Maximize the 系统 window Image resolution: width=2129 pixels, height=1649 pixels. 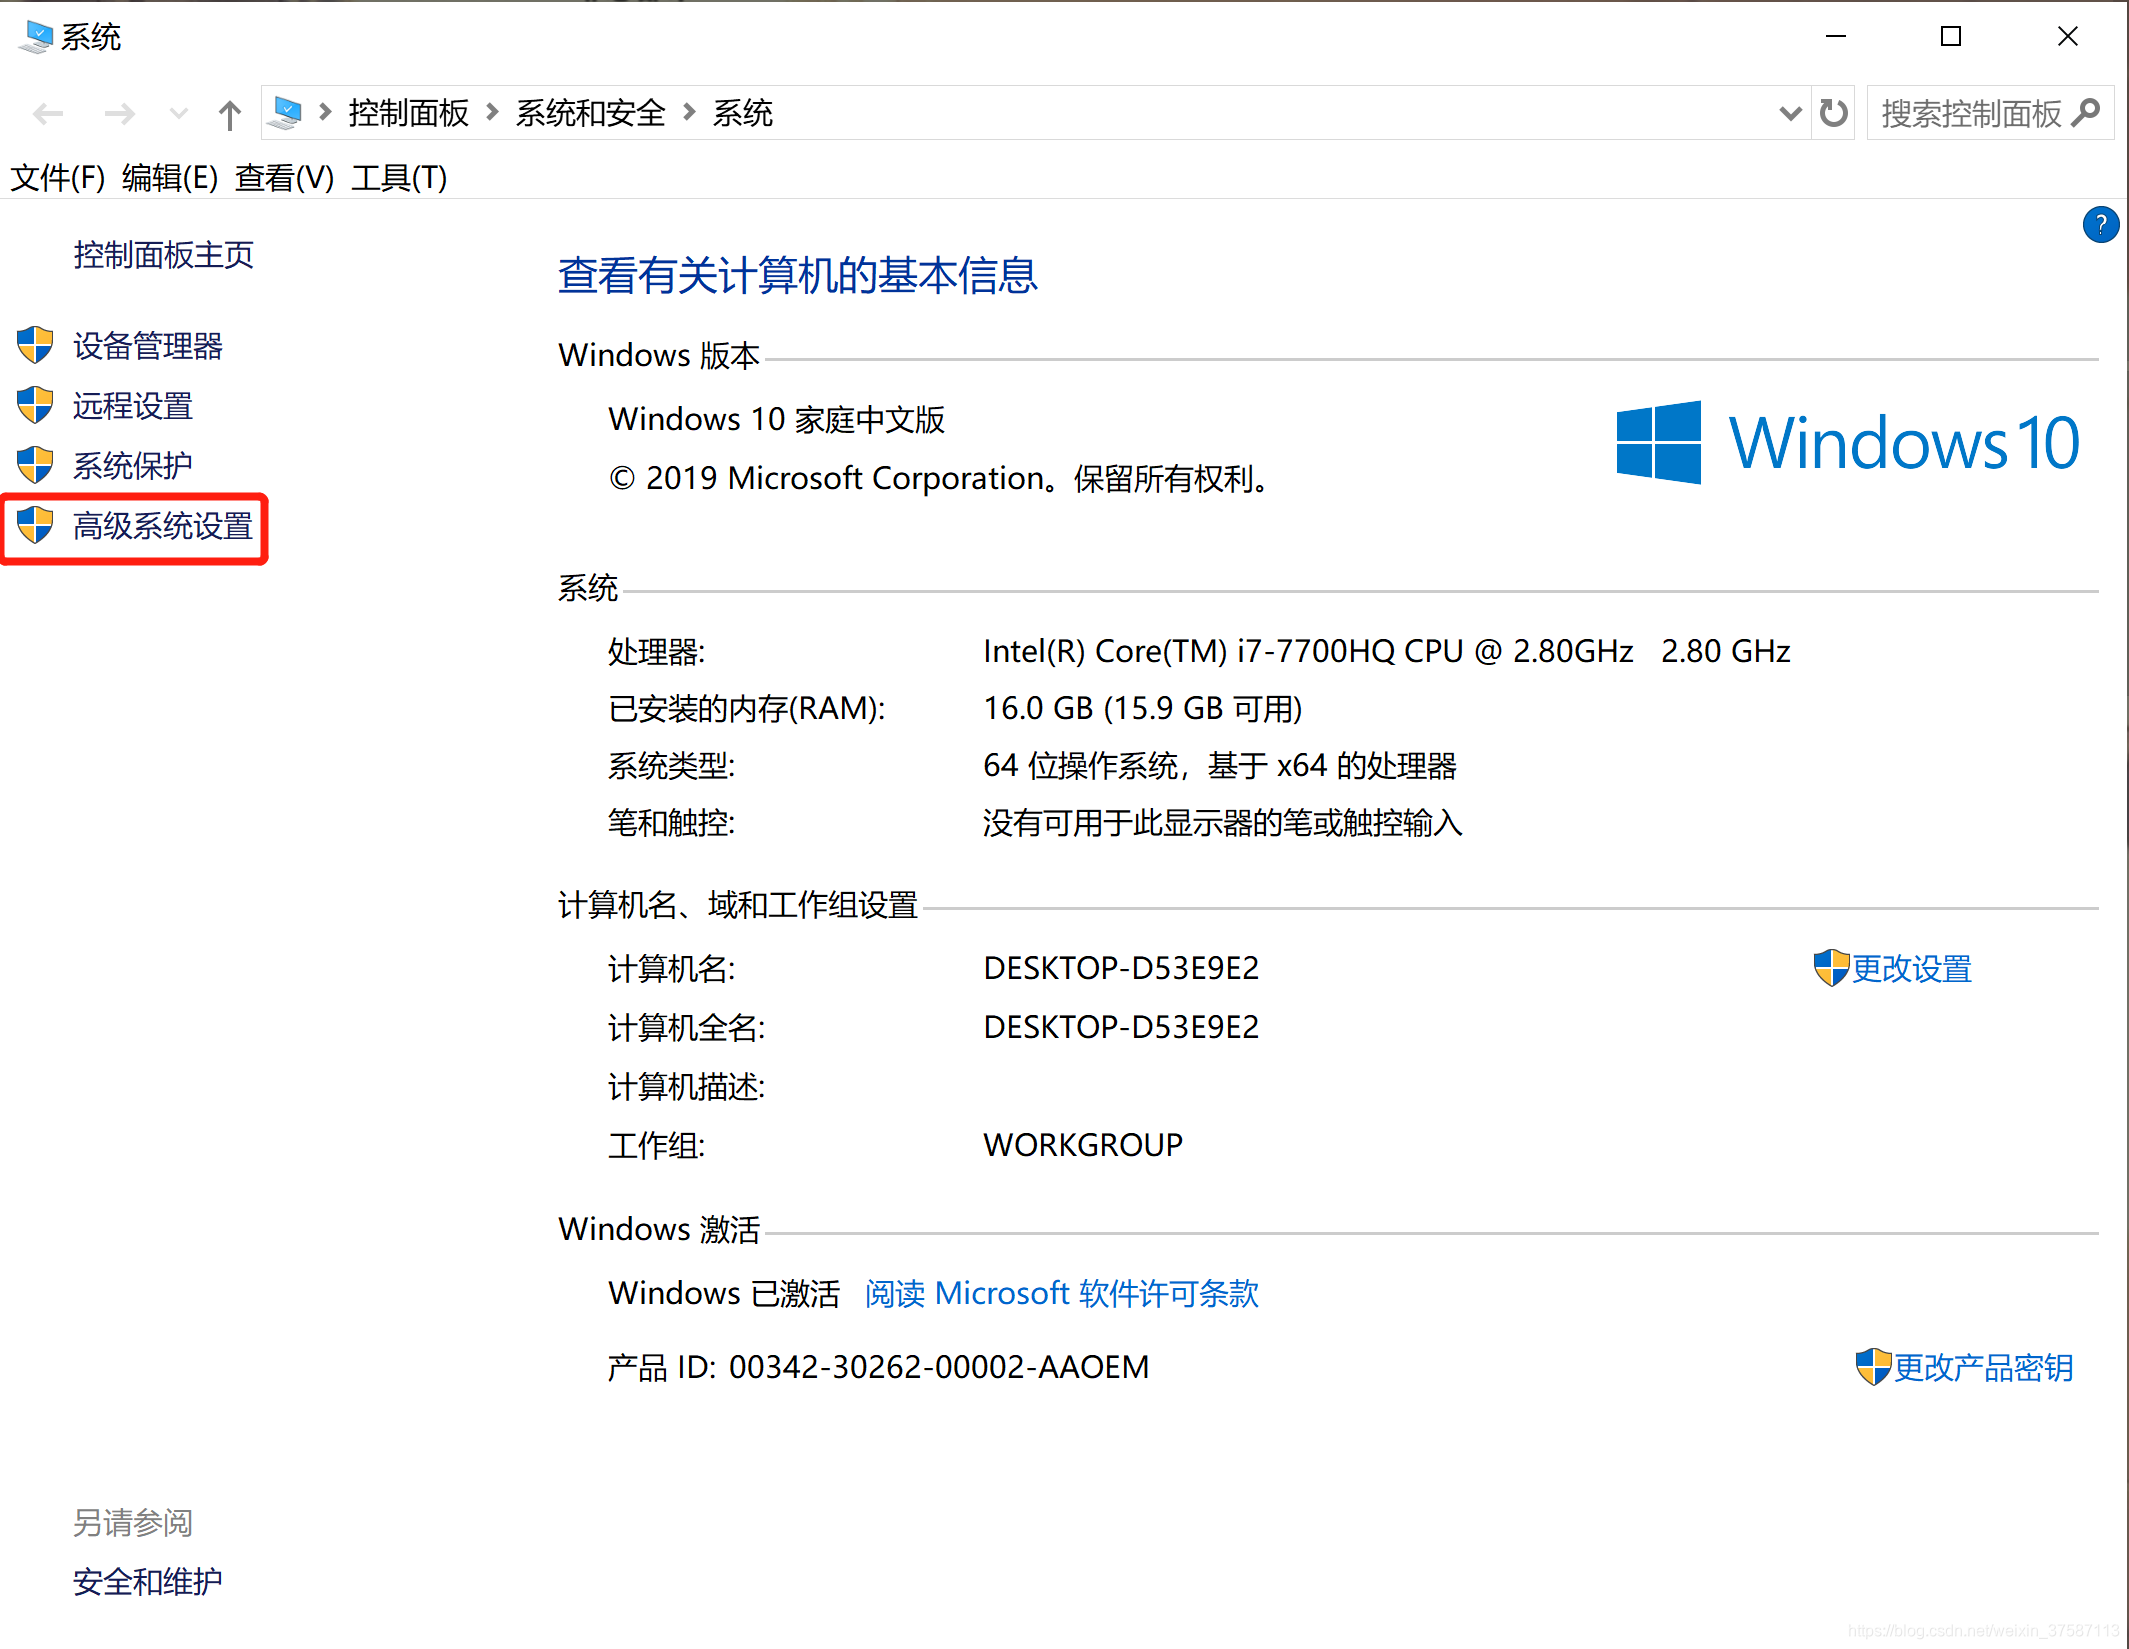click(1951, 37)
